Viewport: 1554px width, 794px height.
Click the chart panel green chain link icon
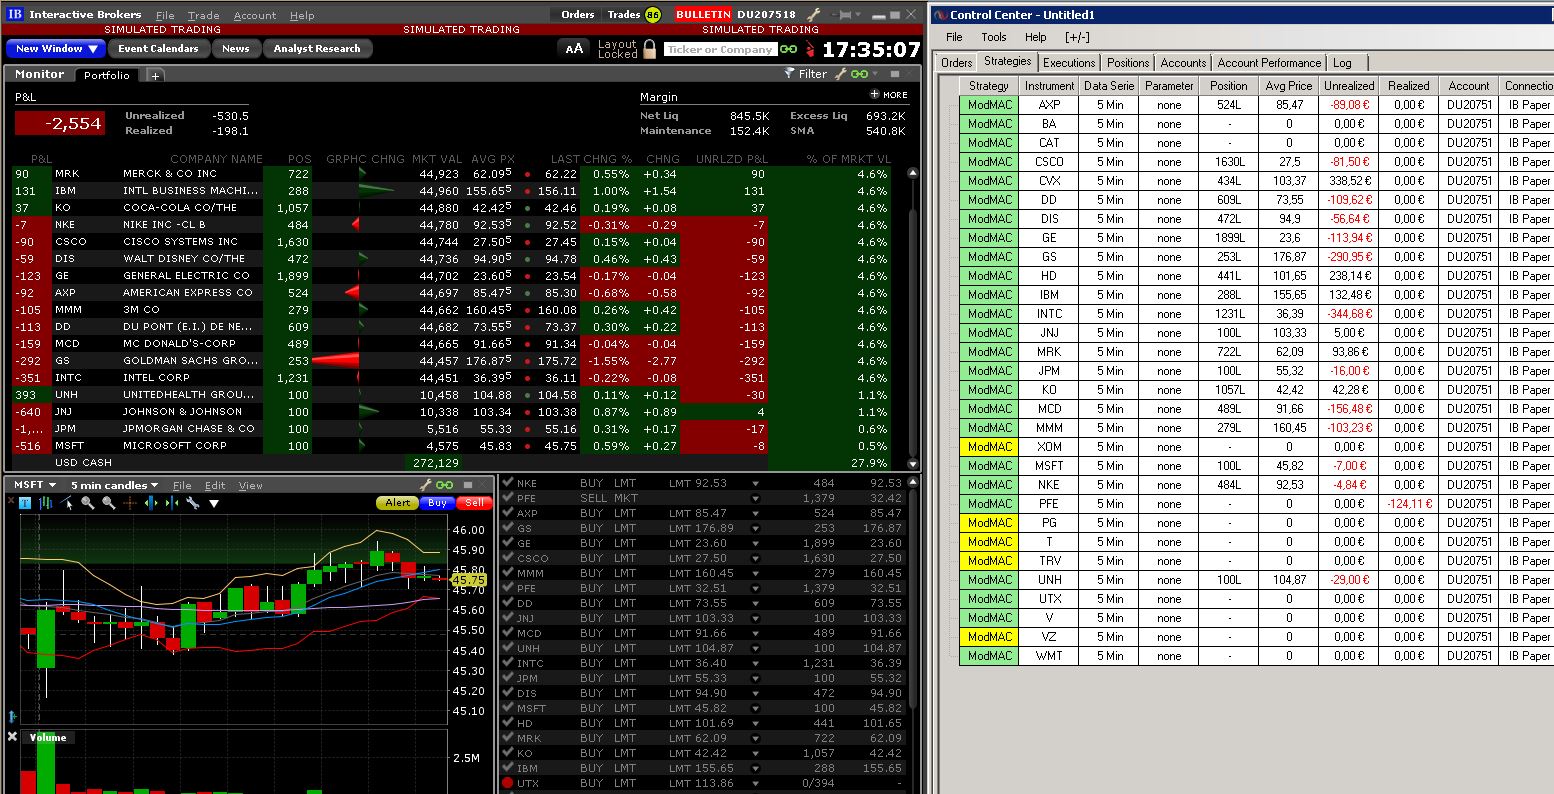[444, 485]
